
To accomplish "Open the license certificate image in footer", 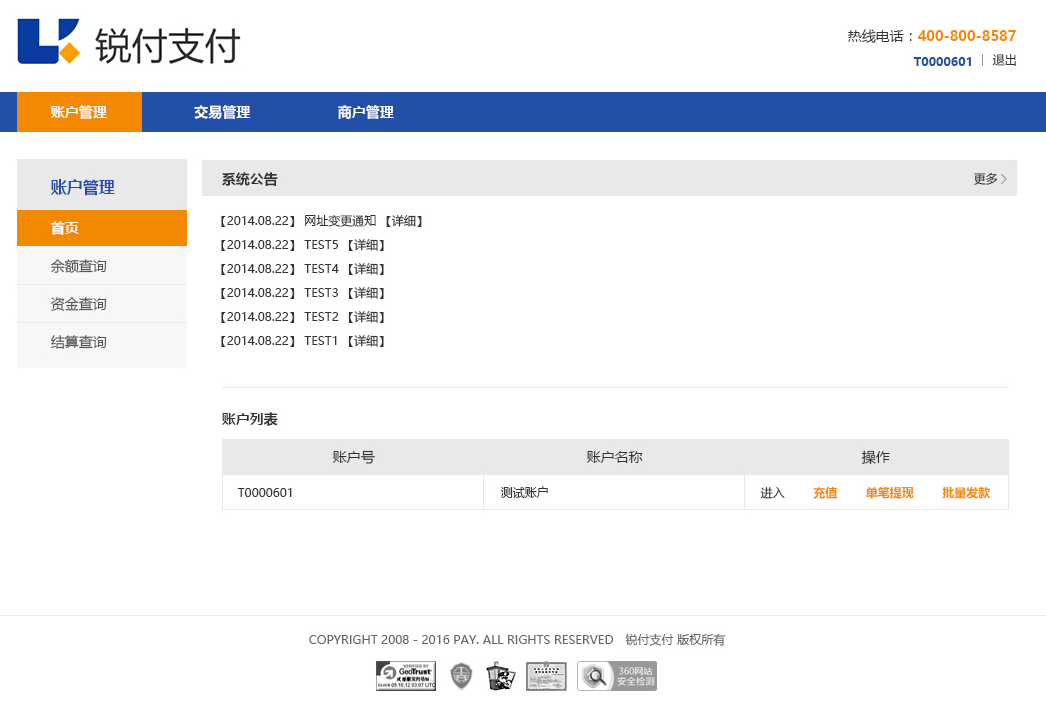I will 546,676.
